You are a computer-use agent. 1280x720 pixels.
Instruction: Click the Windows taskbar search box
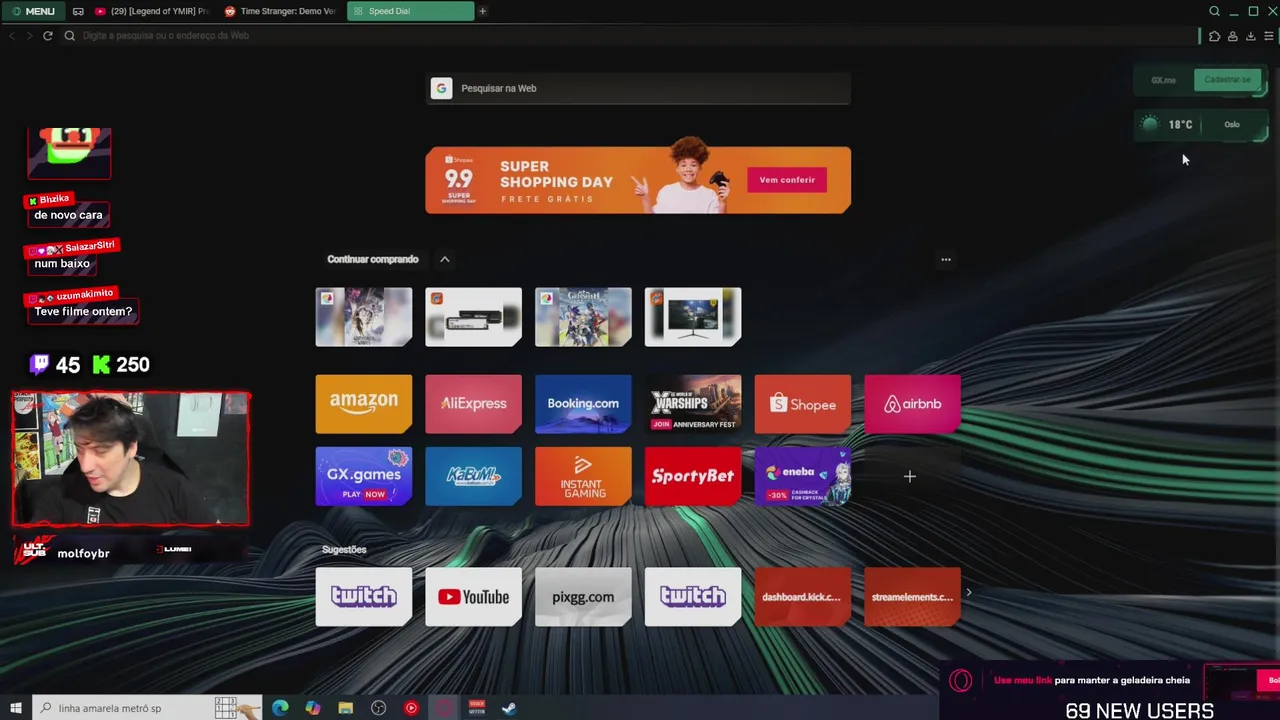tap(147, 708)
